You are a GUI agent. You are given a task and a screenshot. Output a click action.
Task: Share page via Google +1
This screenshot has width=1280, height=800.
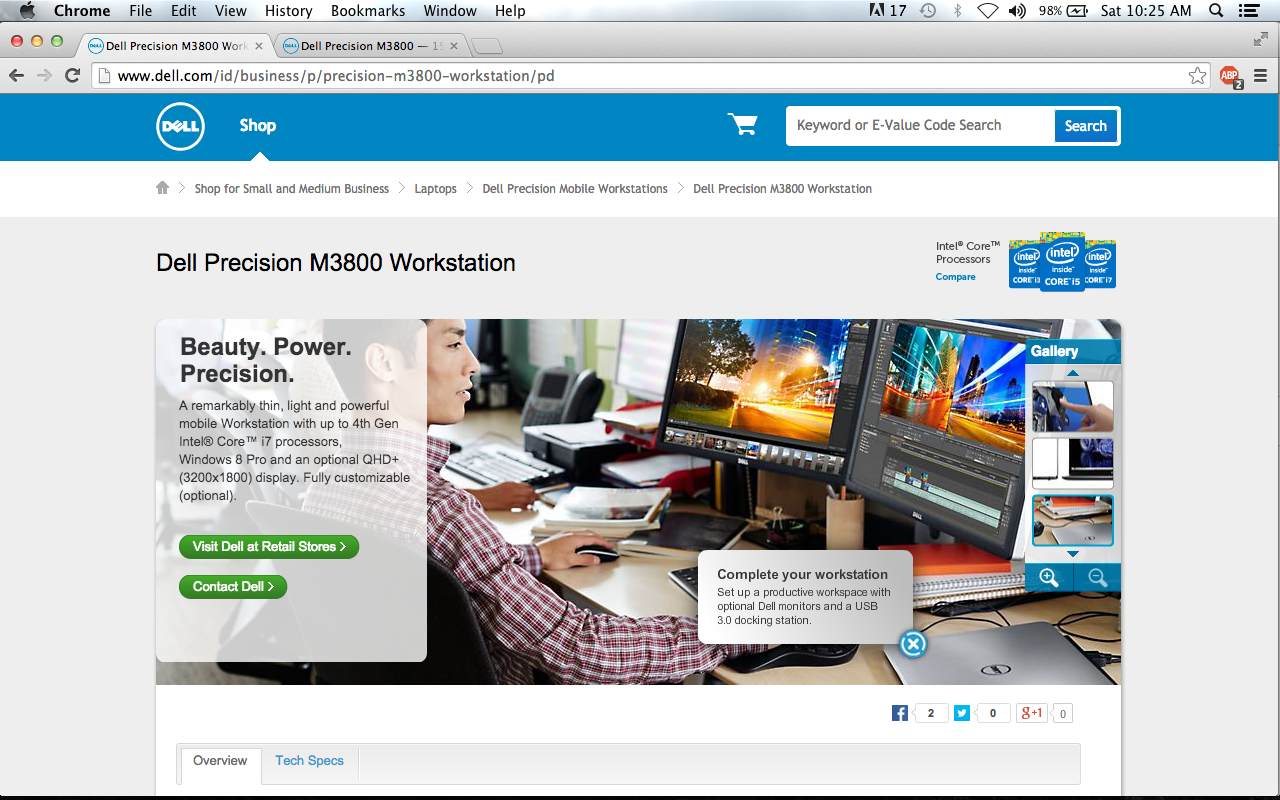click(1031, 713)
